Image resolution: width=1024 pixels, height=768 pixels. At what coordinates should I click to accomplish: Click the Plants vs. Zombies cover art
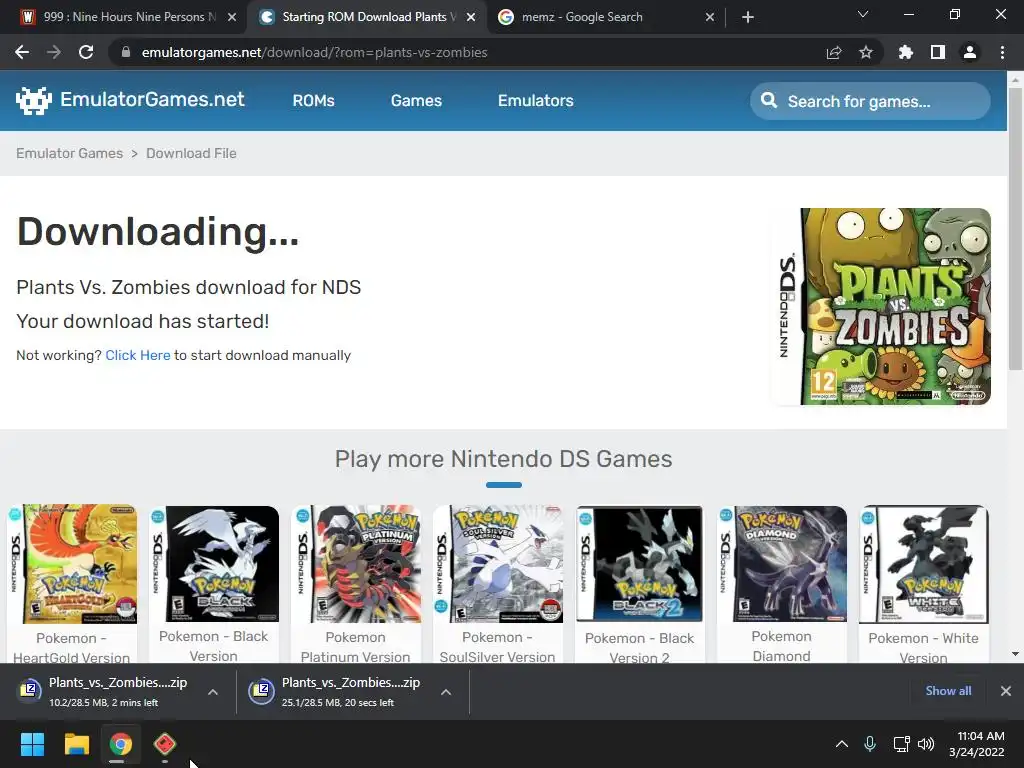coord(881,306)
